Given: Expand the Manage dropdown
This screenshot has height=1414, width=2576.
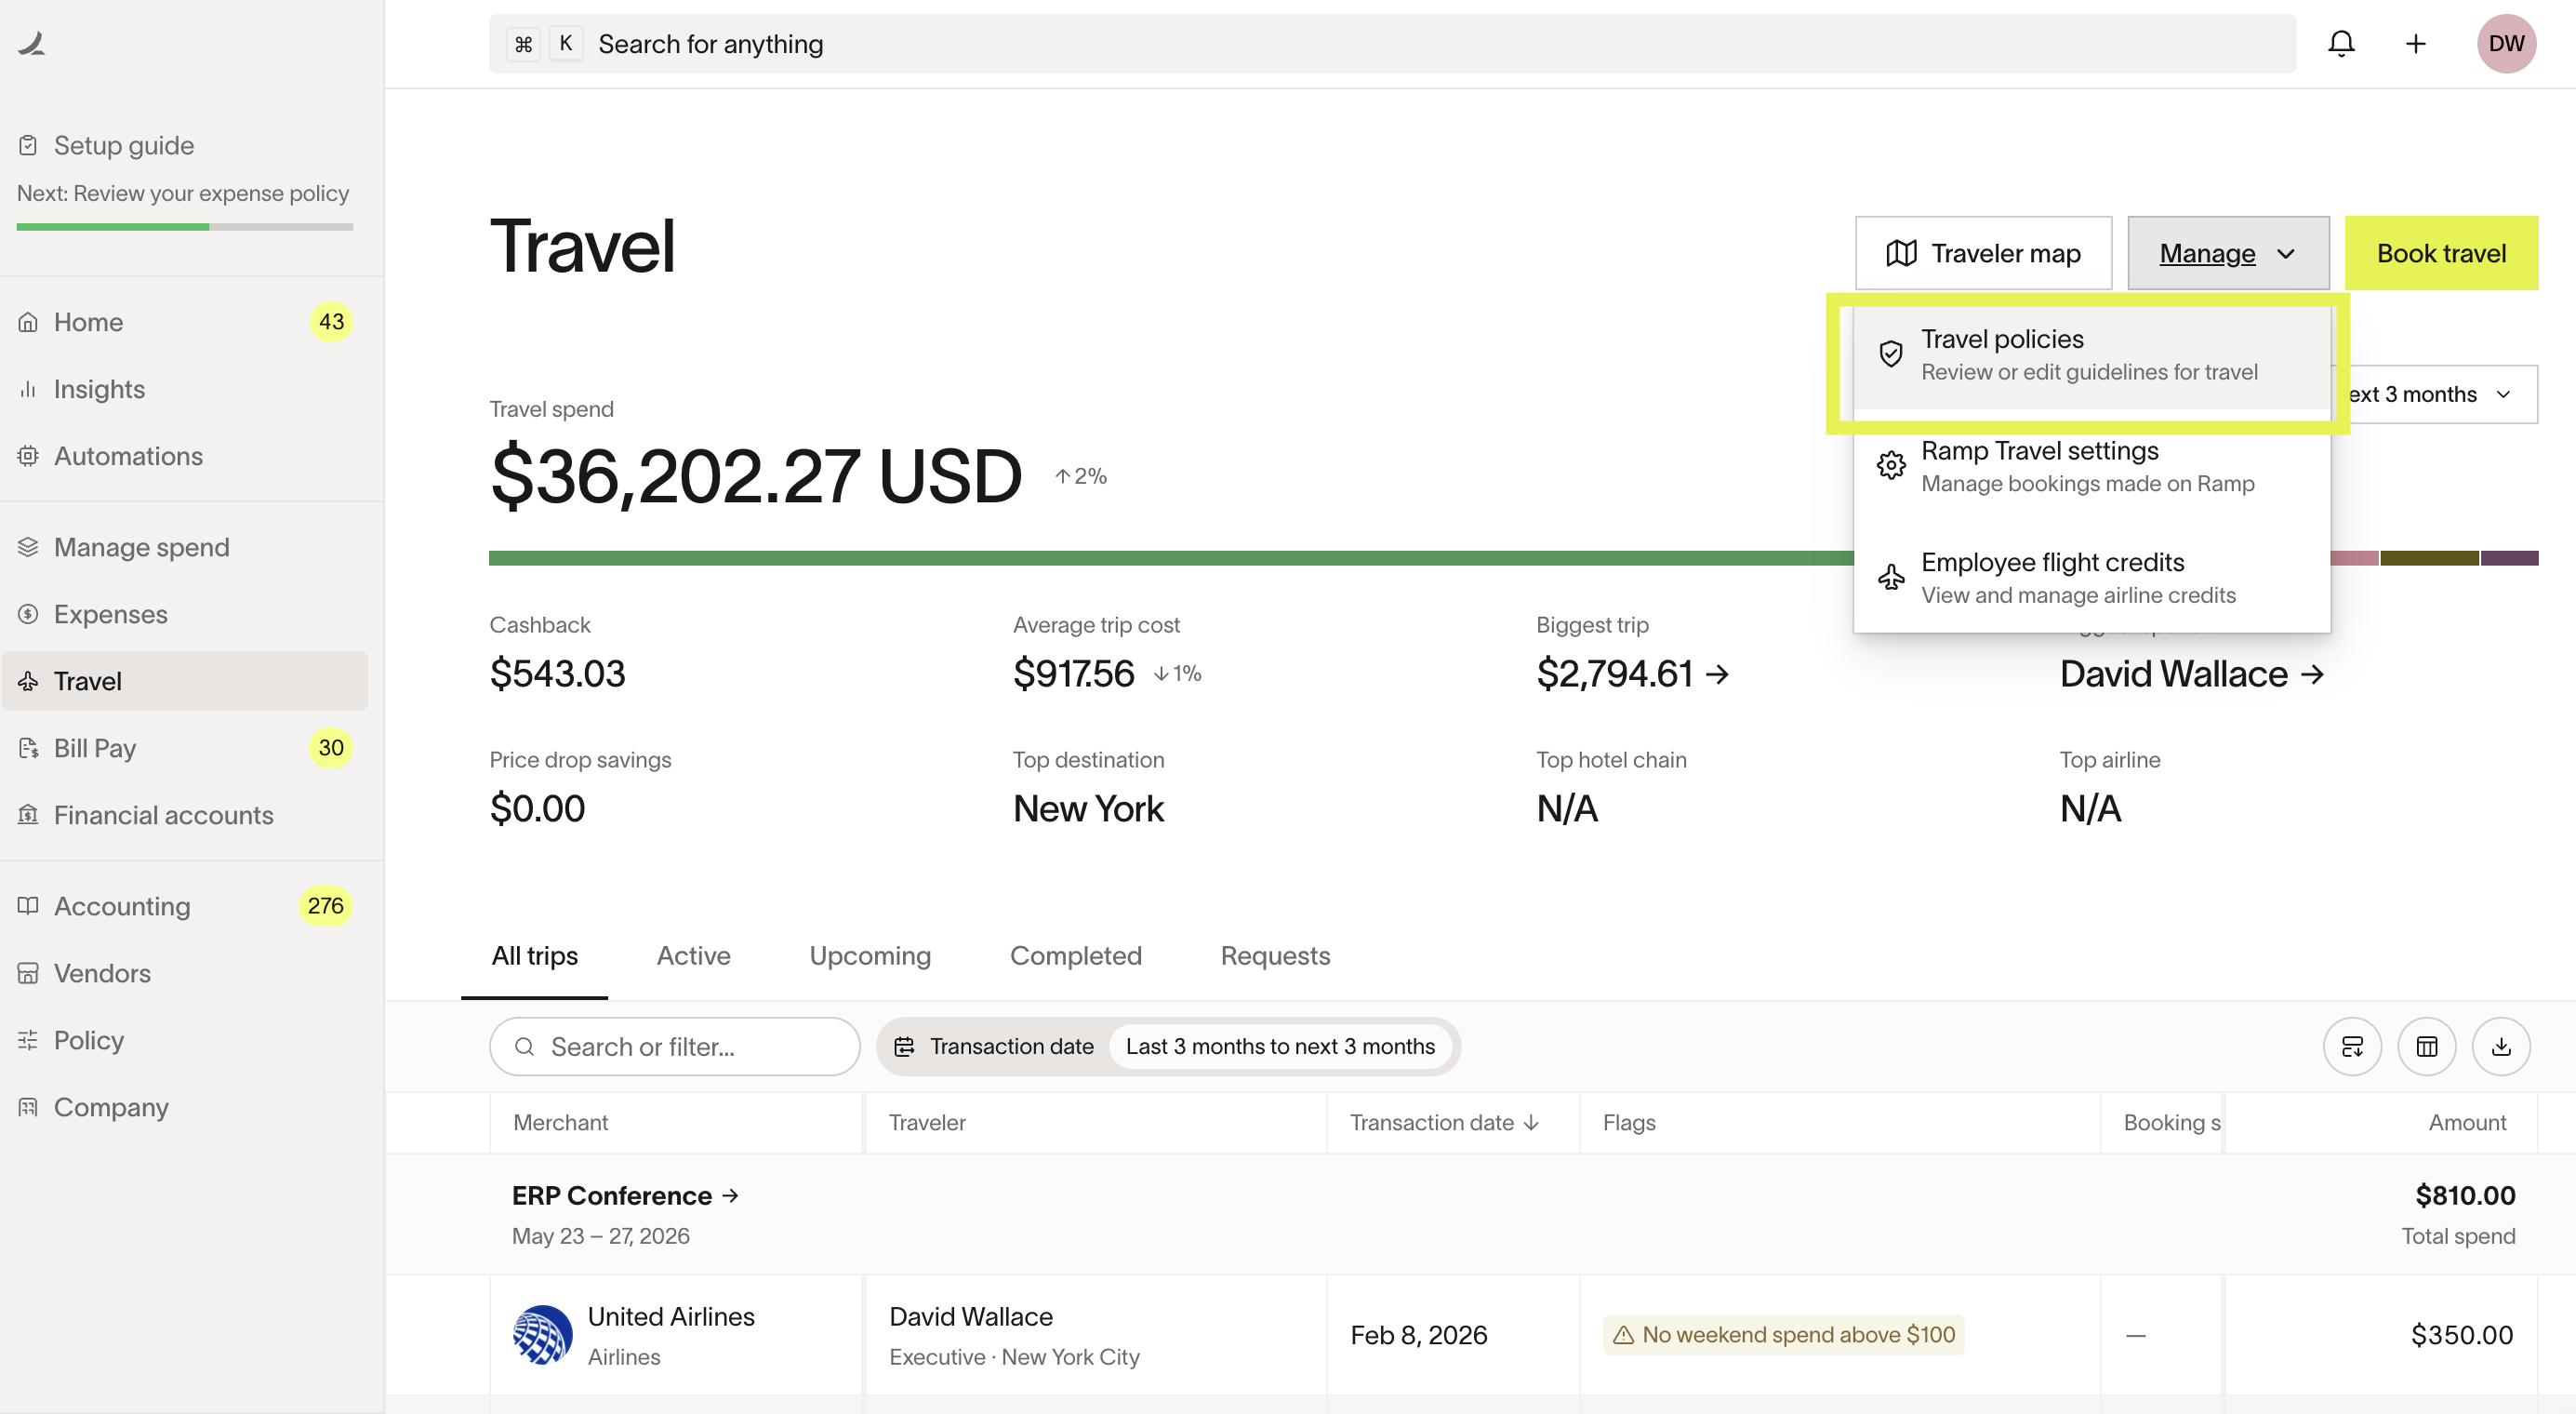Looking at the screenshot, I should [2228, 253].
